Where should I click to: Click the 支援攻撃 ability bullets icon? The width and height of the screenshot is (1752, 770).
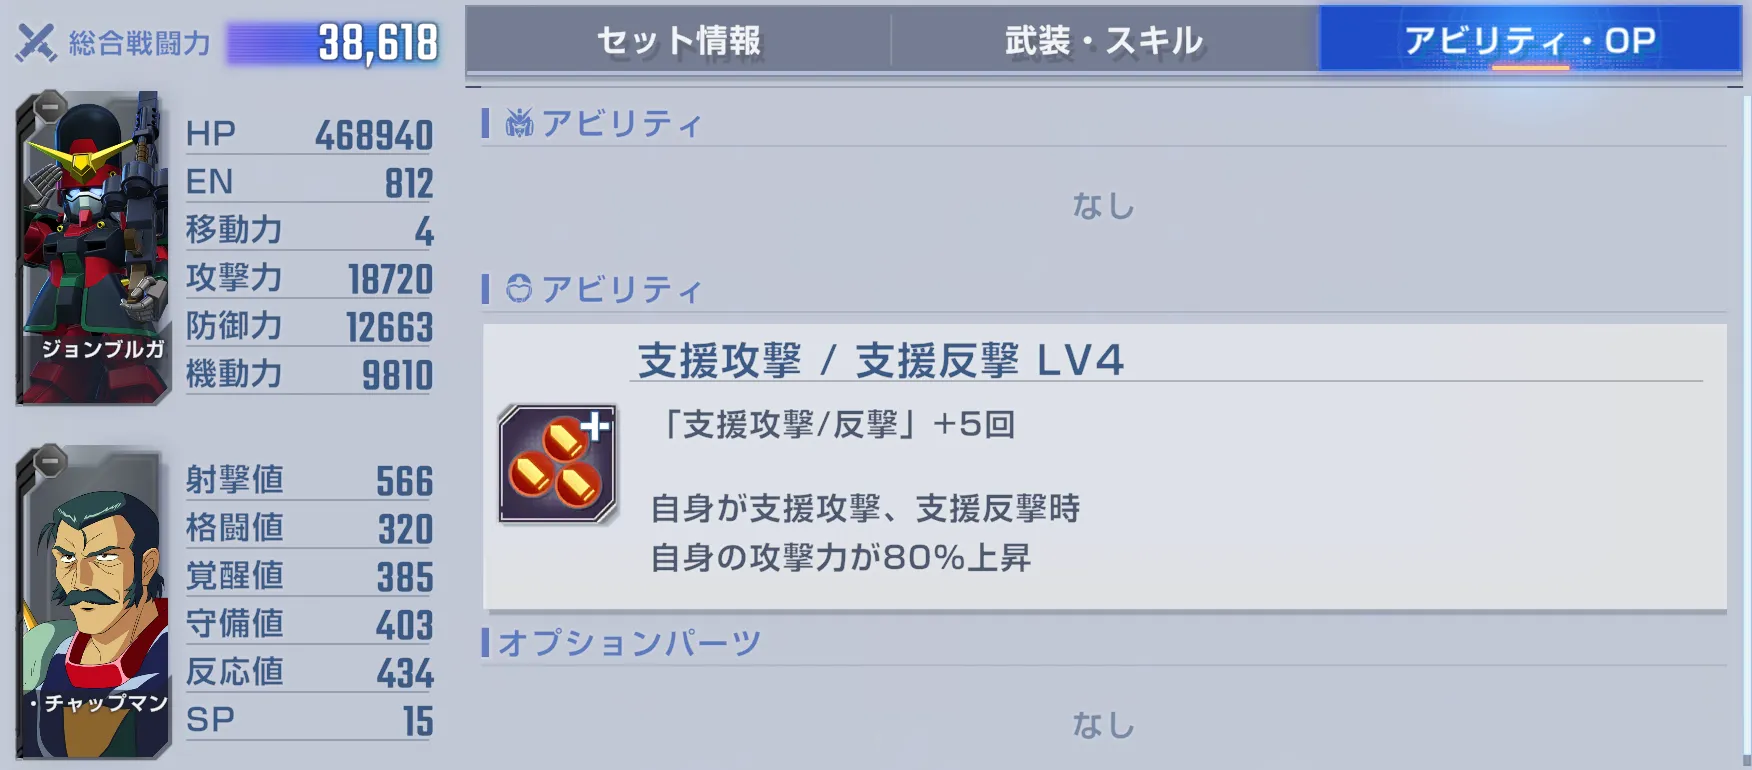(x=558, y=464)
